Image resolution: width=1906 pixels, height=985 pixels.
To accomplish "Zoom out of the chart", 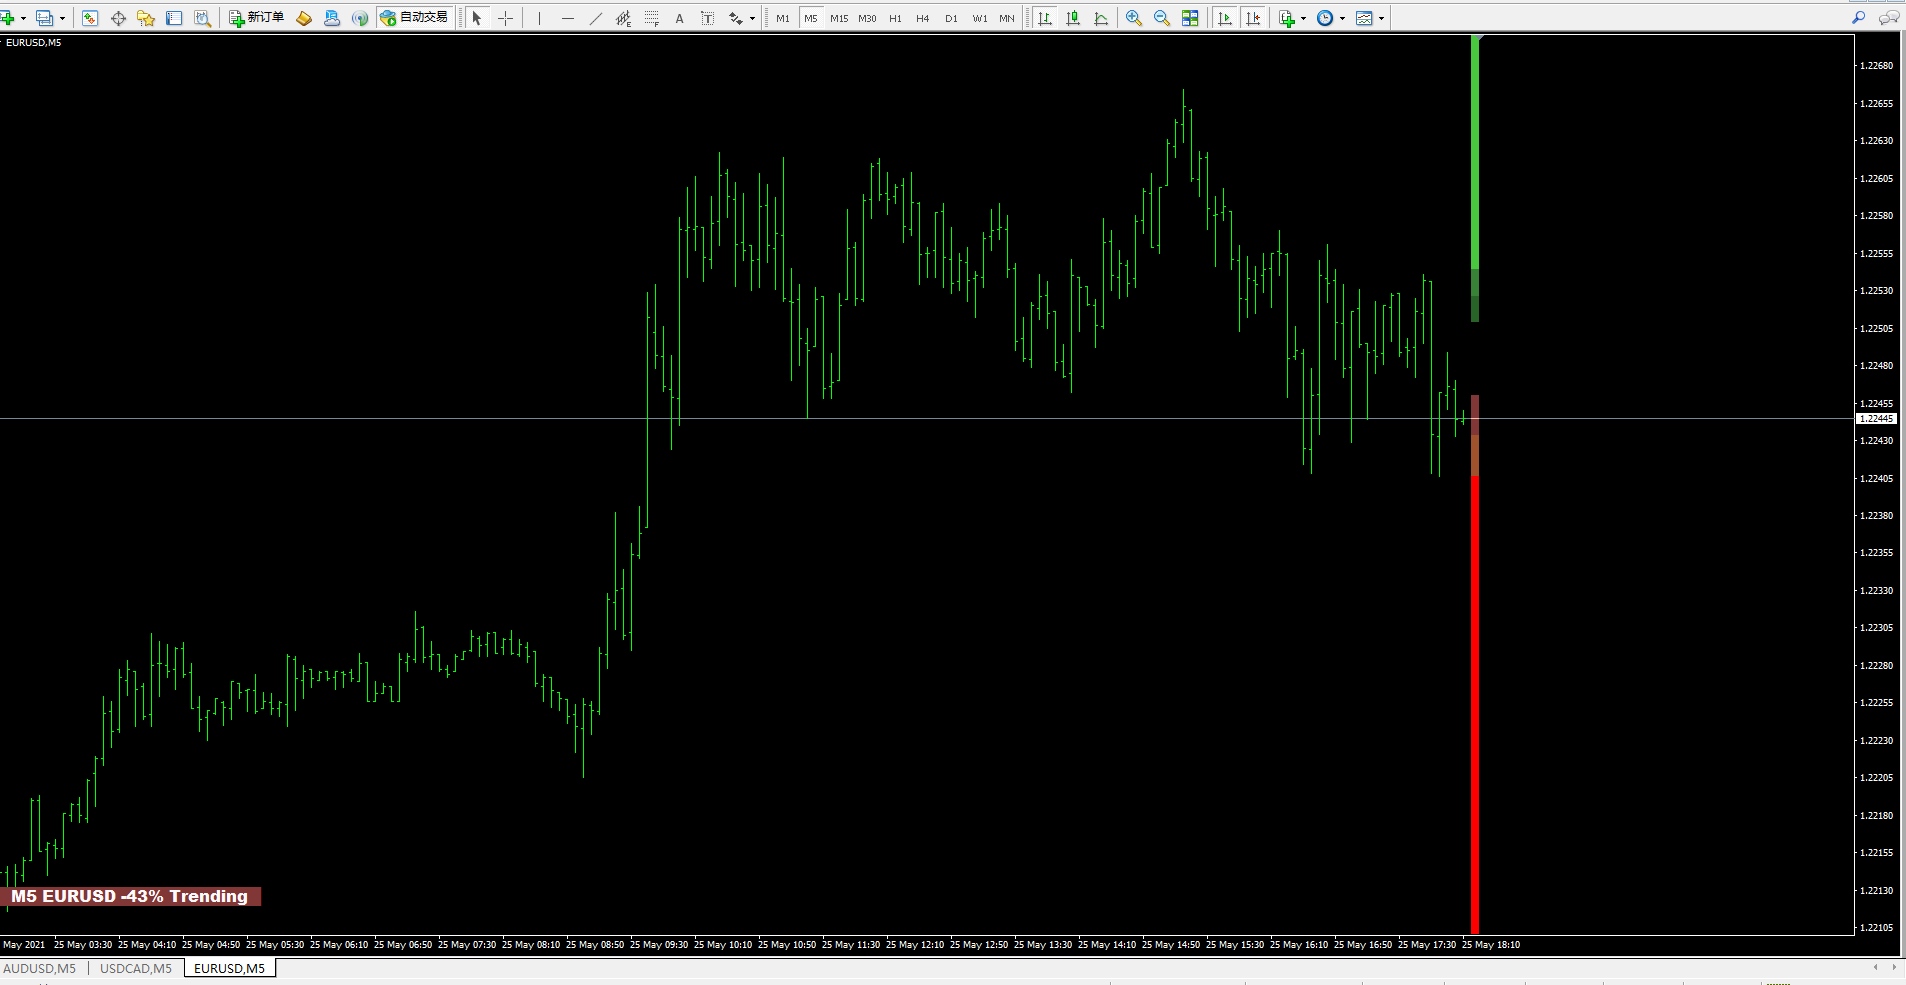I will pos(1162,18).
